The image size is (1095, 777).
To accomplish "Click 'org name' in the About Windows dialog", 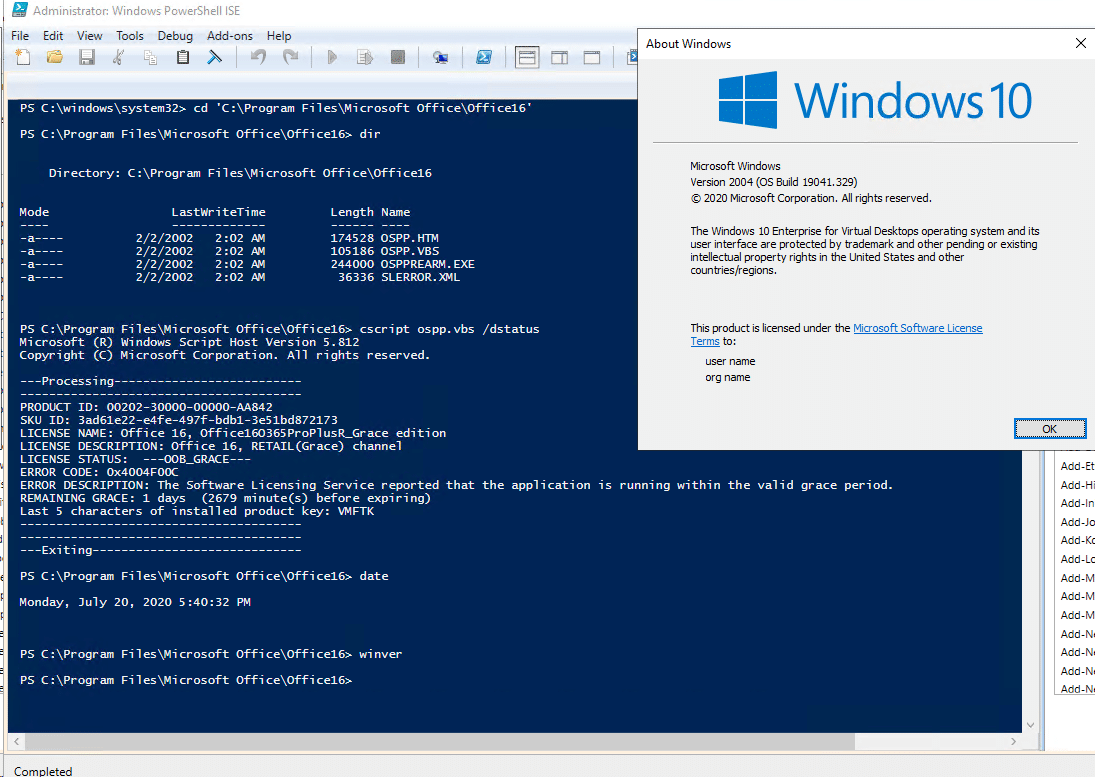I will click(728, 378).
